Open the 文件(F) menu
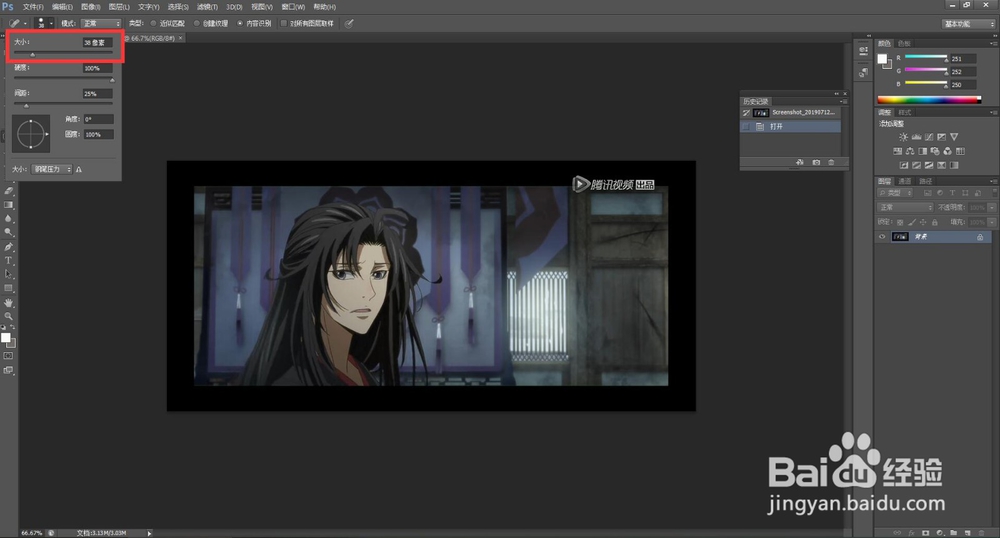Viewport: 1000px width, 538px height. (33, 7)
